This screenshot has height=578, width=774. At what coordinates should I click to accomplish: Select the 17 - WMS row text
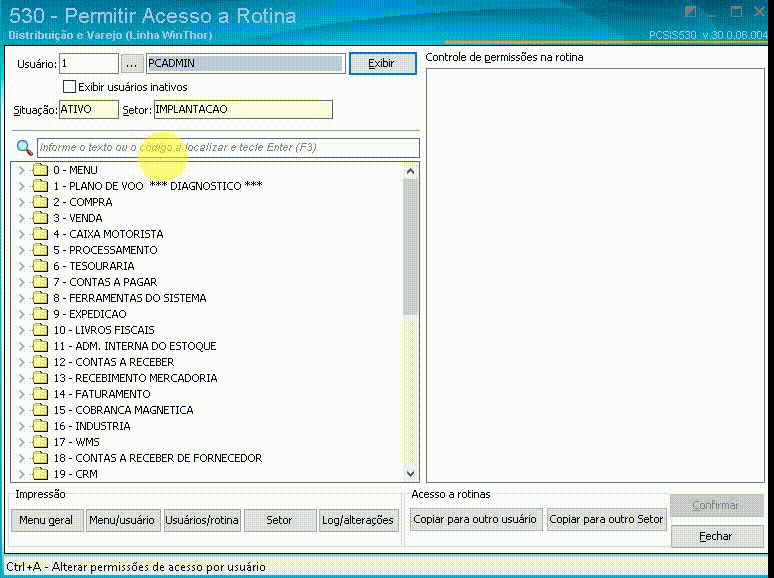pos(77,442)
